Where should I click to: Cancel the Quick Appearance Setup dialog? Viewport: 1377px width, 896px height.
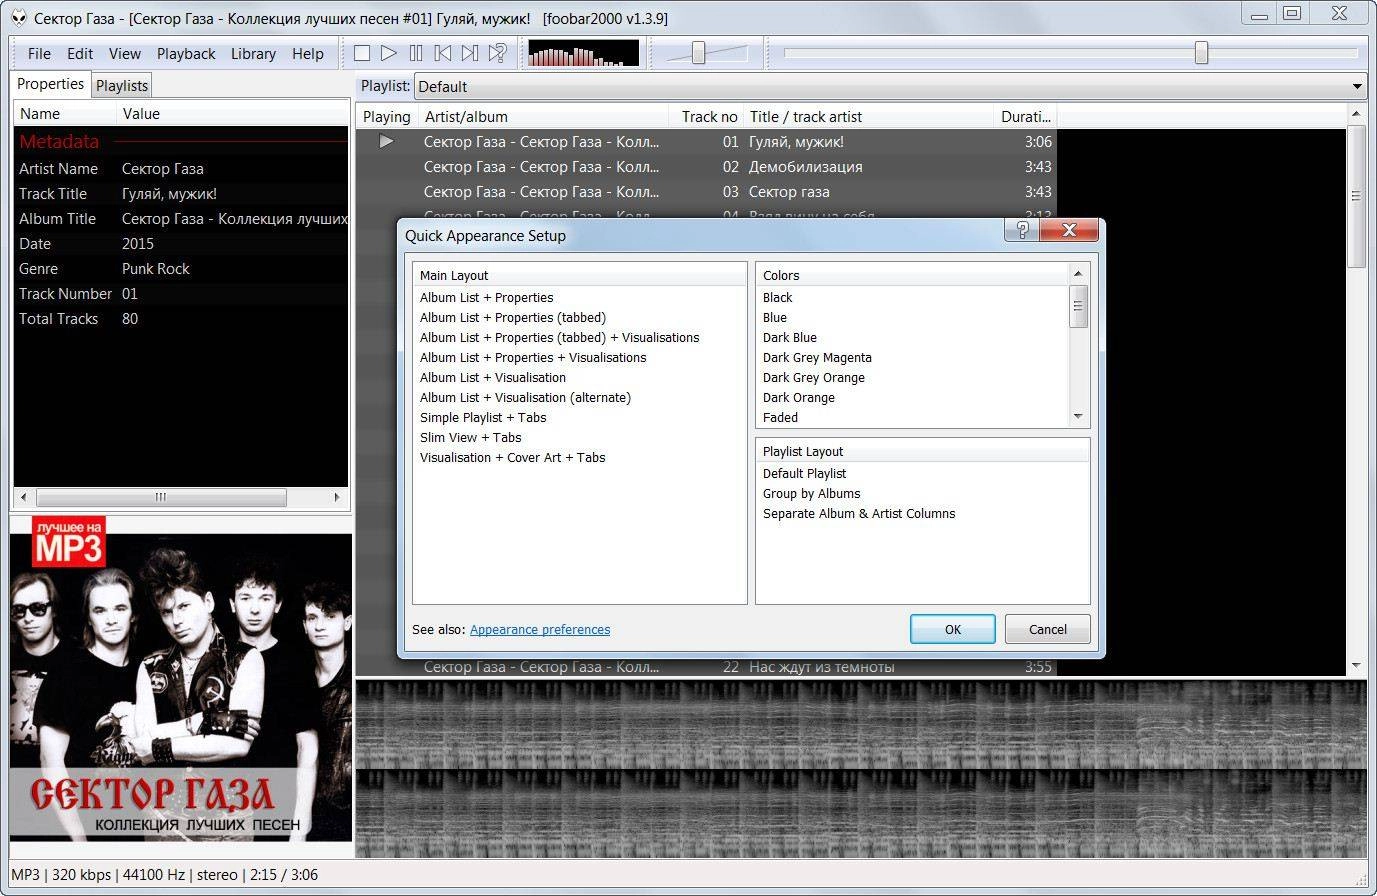(1047, 629)
